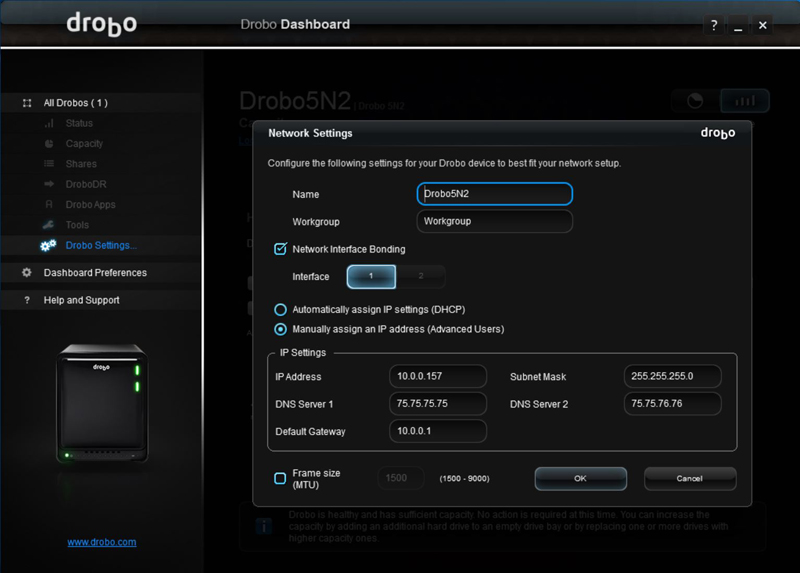
Task: Enable the Frame size (MTU) checkbox
Action: pyautogui.click(x=281, y=478)
